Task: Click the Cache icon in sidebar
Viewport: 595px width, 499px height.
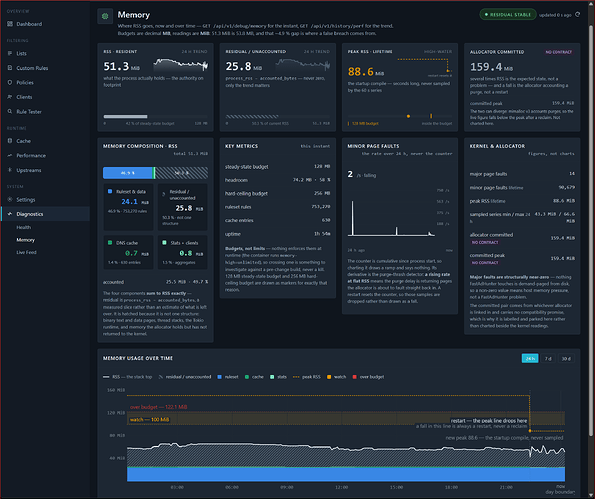Action: click(10, 141)
